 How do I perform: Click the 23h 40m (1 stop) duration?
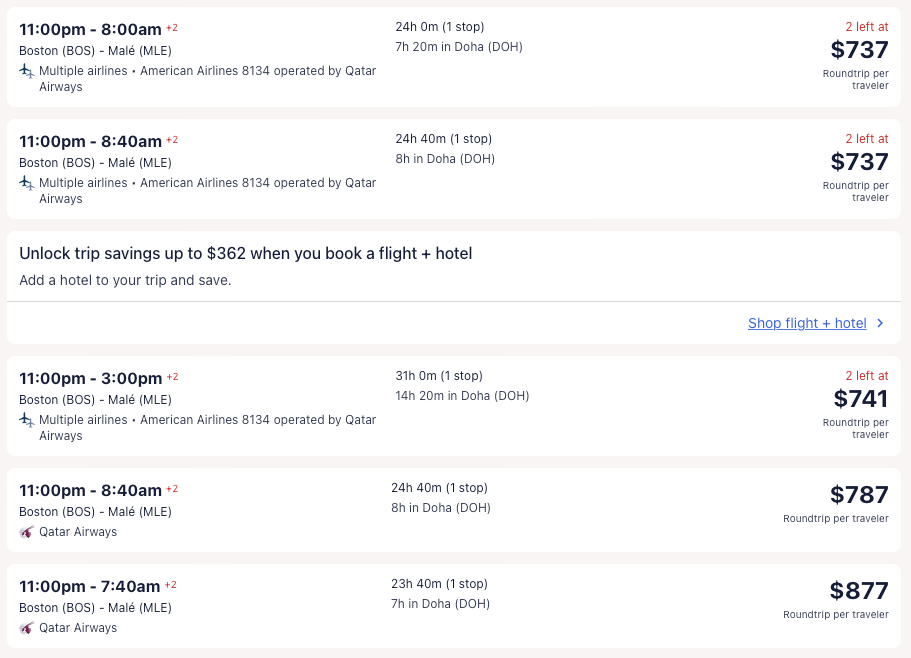438,584
